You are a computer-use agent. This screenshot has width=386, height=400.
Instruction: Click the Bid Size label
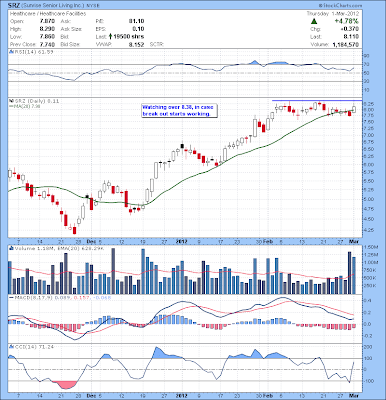coord(70,44)
